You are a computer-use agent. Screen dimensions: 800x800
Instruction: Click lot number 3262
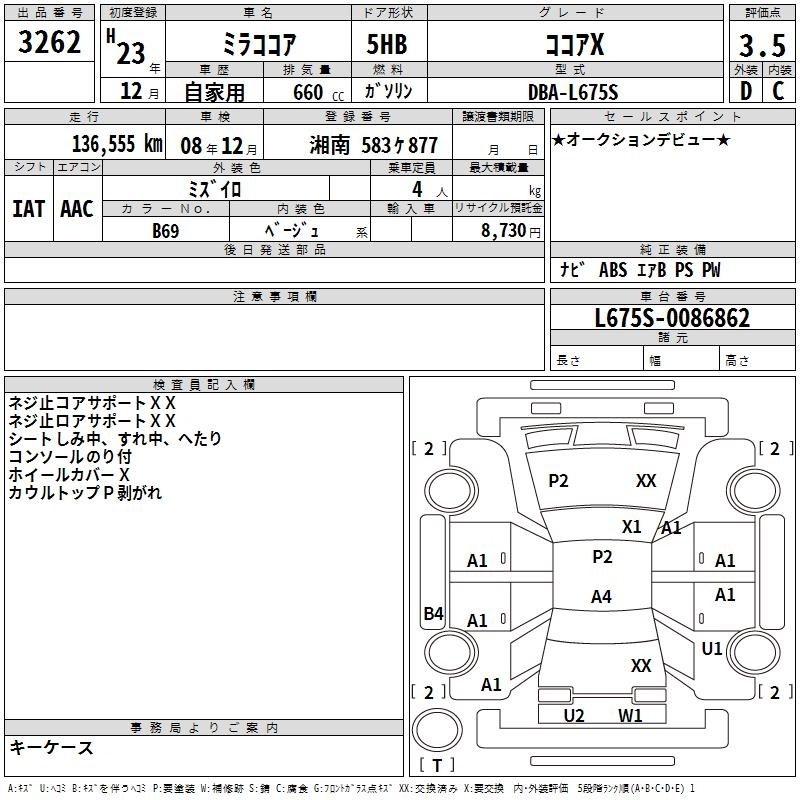tap(50, 44)
